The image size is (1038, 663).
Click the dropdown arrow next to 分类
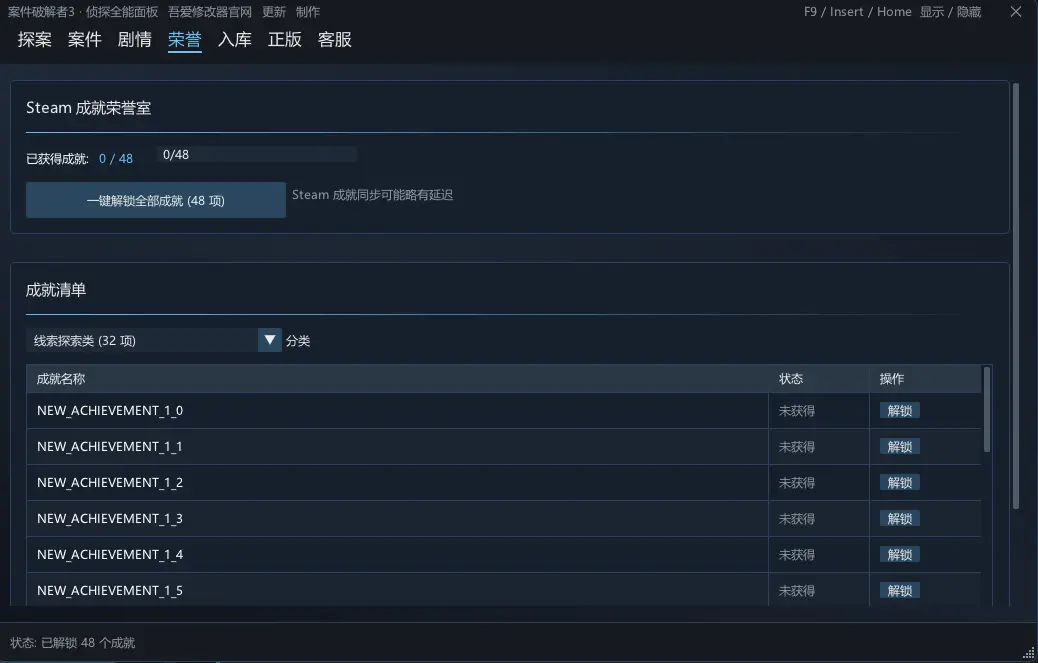pyautogui.click(x=269, y=340)
